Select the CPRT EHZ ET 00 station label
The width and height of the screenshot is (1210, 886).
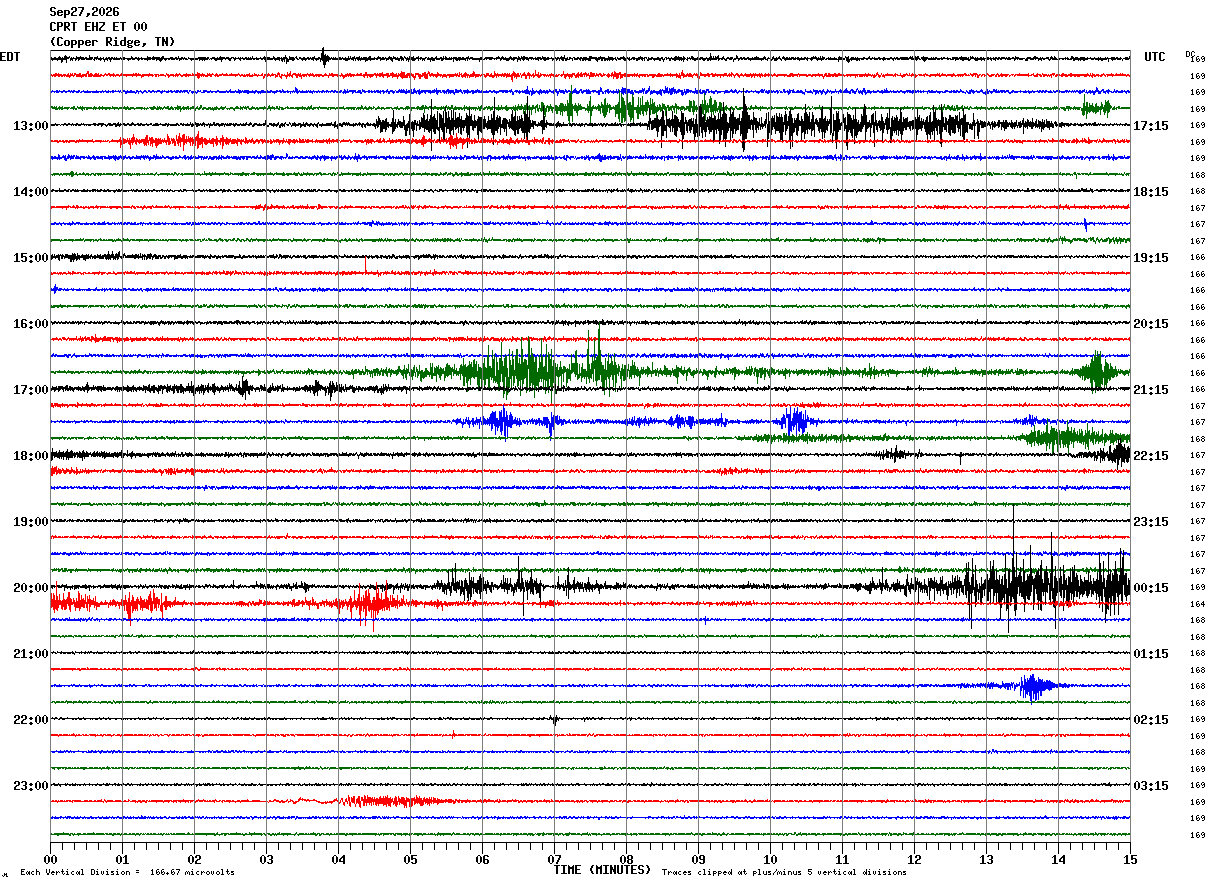(98, 27)
